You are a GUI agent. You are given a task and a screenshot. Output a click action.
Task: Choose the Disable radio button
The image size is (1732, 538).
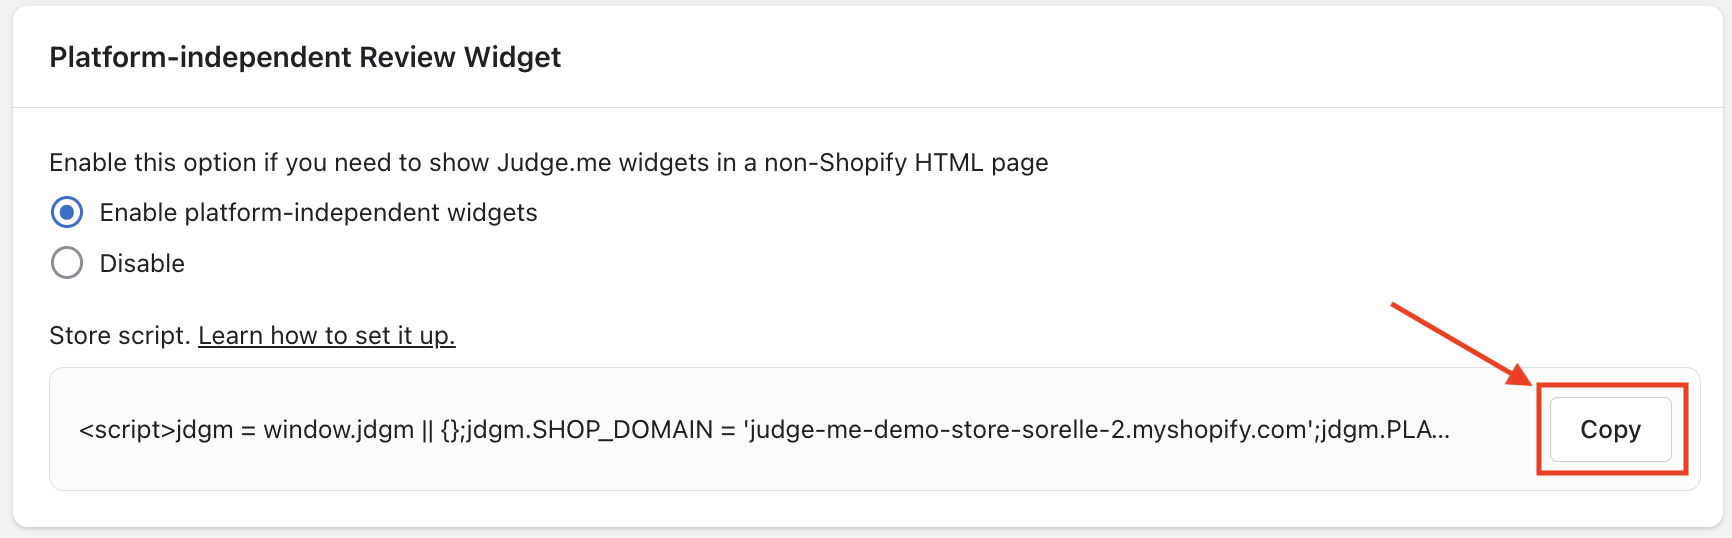pyautogui.click(x=67, y=263)
